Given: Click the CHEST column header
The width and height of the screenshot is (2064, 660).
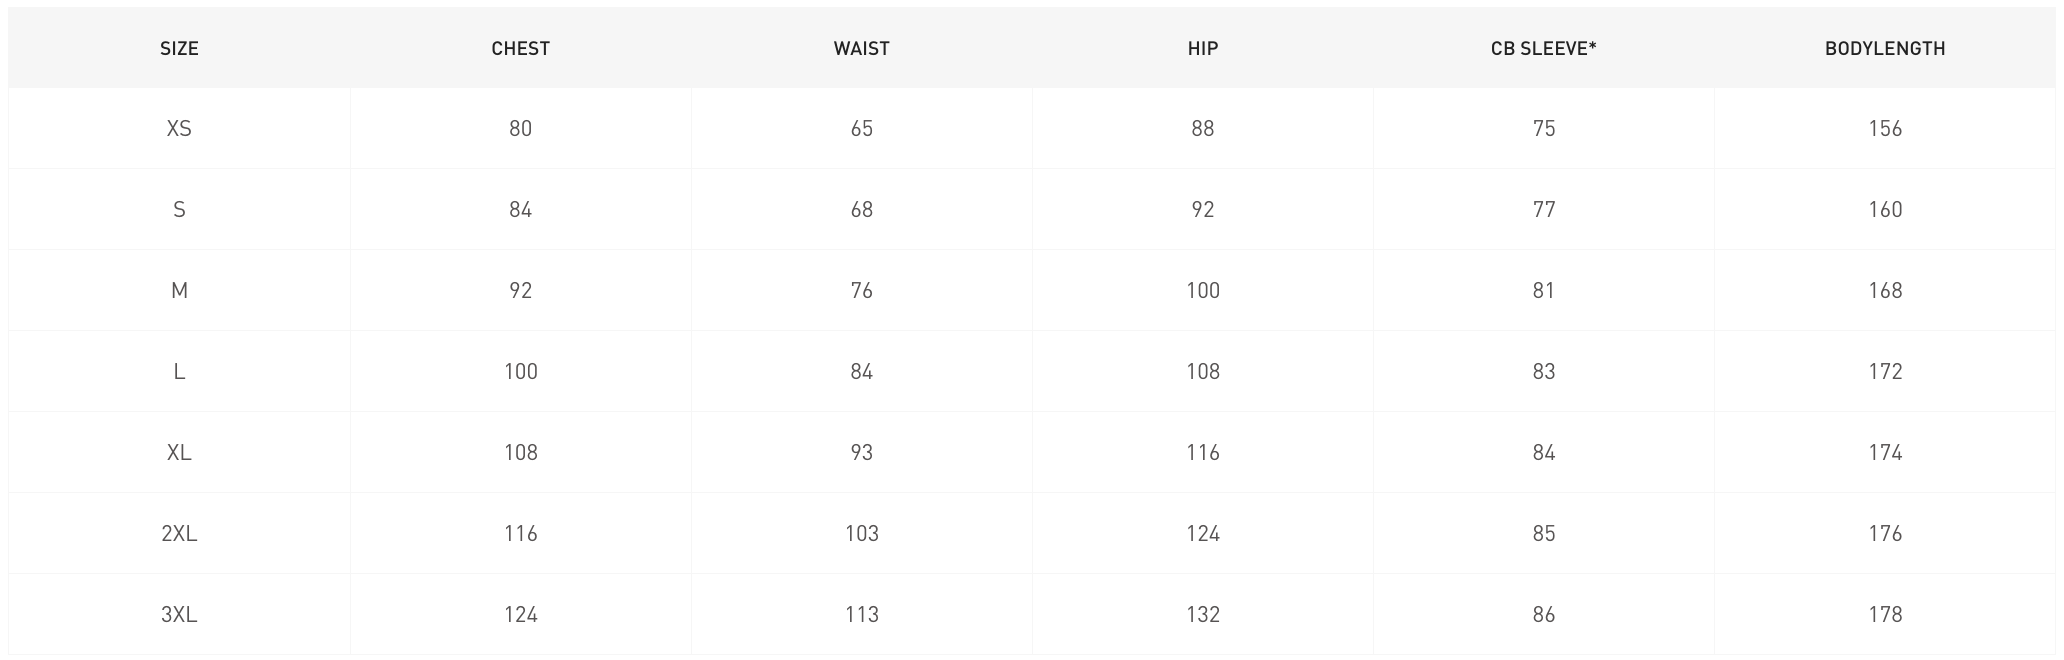Looking at the screenshot, I should pyautogui.click(x=520, y=48).
